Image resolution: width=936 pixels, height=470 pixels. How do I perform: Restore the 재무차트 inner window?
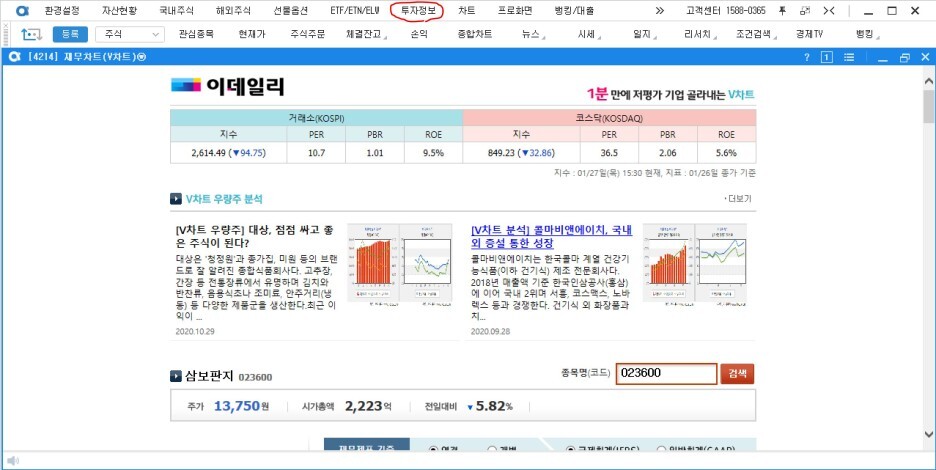tap(904, 57)
